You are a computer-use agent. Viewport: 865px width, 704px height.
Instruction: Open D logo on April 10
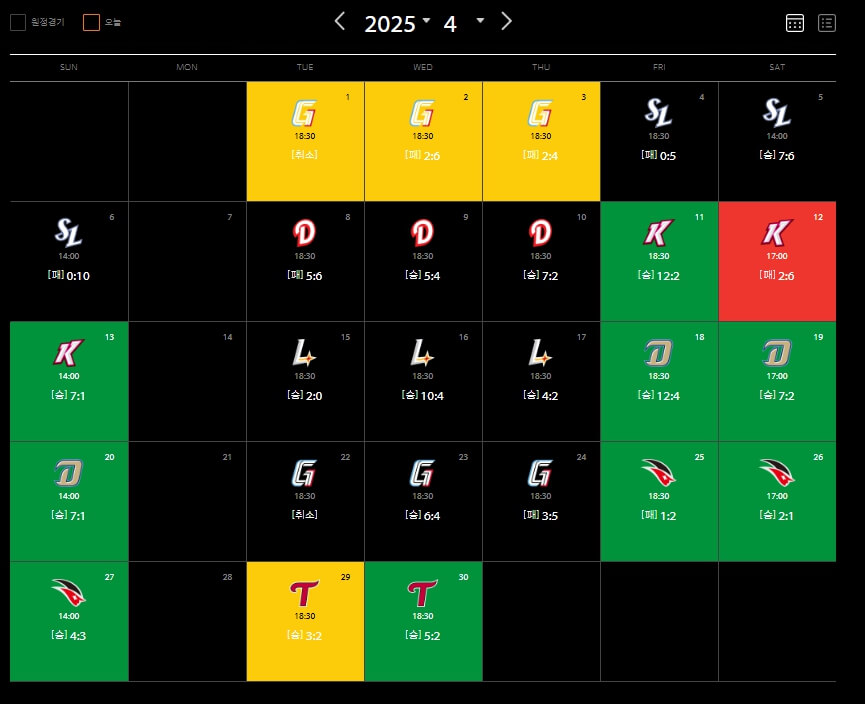[541, 233]
